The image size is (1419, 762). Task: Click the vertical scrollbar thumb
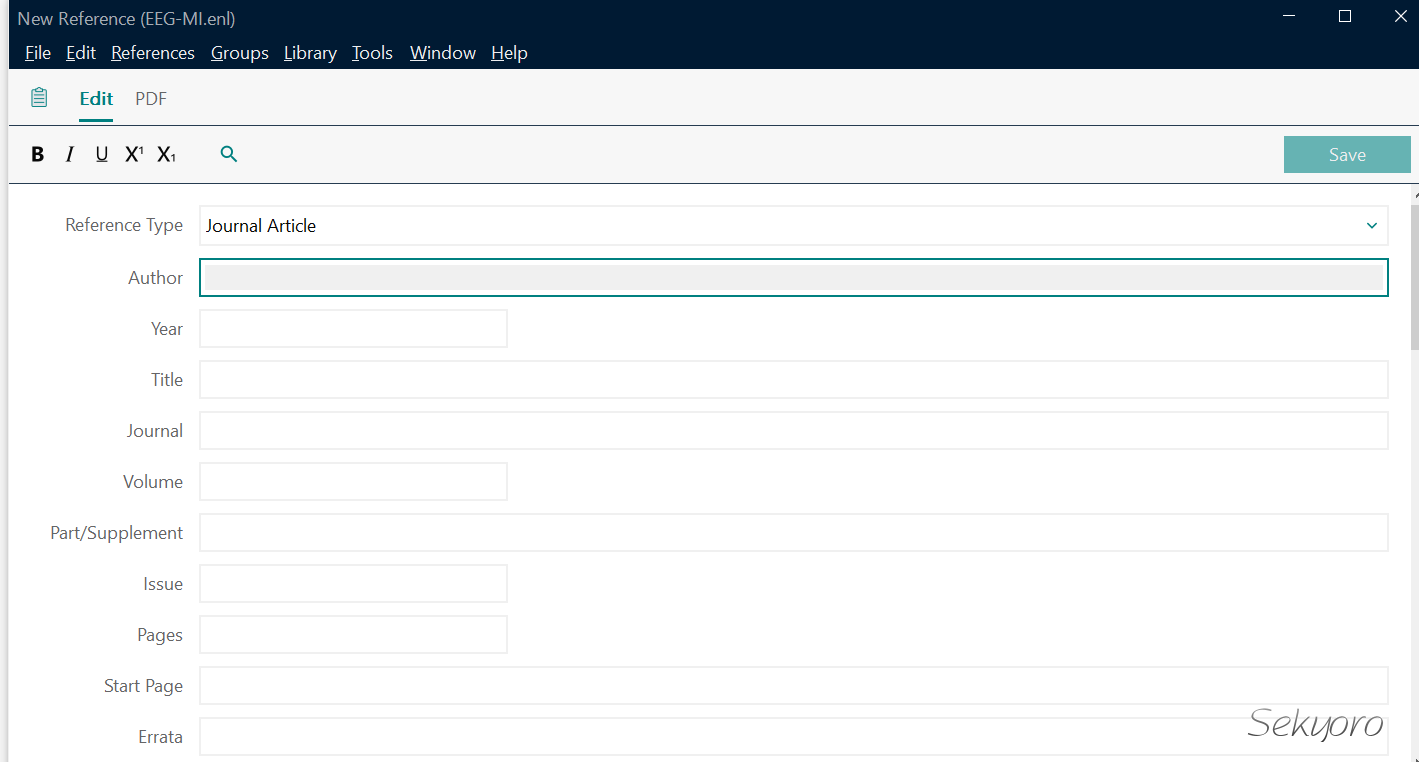[1414, 275]
